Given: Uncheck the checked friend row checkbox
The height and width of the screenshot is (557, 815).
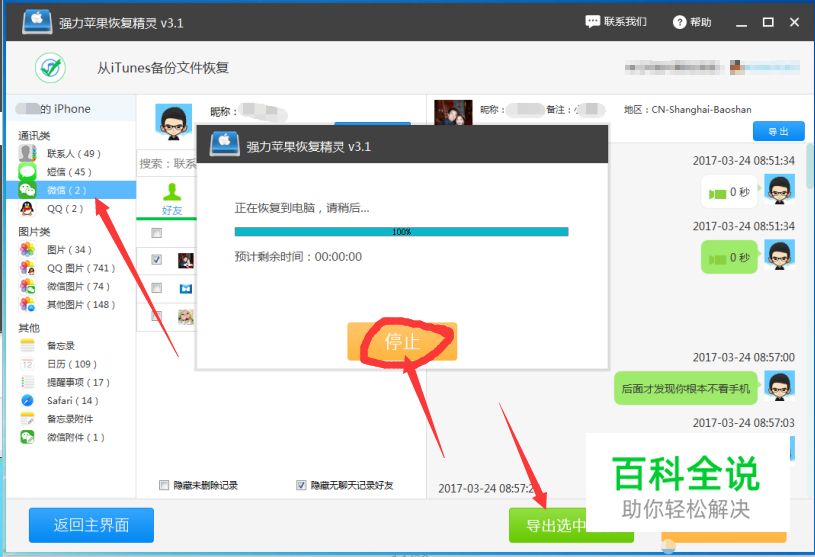Looking at the screenshot, I should [x=156, y=259].
